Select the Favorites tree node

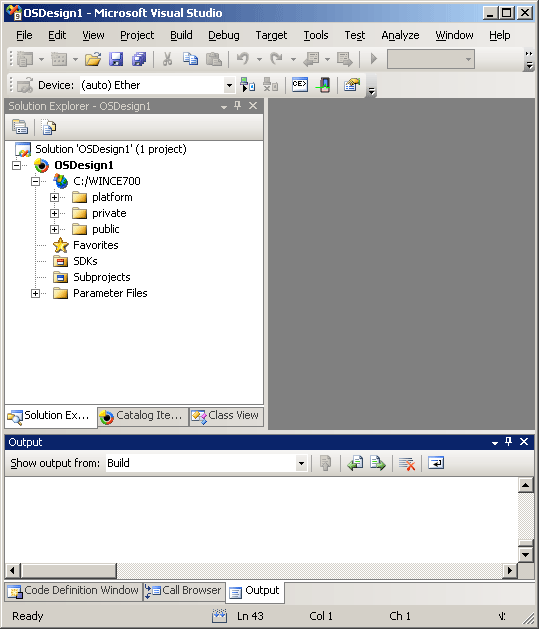tap(95, 245)
